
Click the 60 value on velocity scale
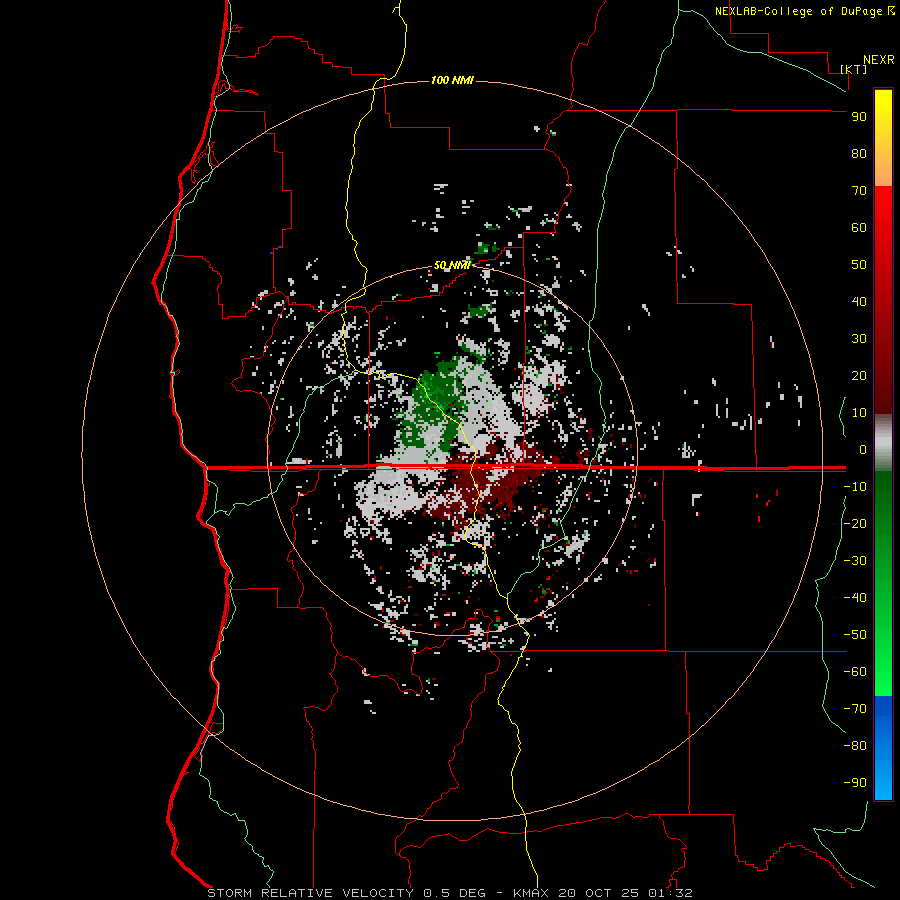(x=859, y=227)
